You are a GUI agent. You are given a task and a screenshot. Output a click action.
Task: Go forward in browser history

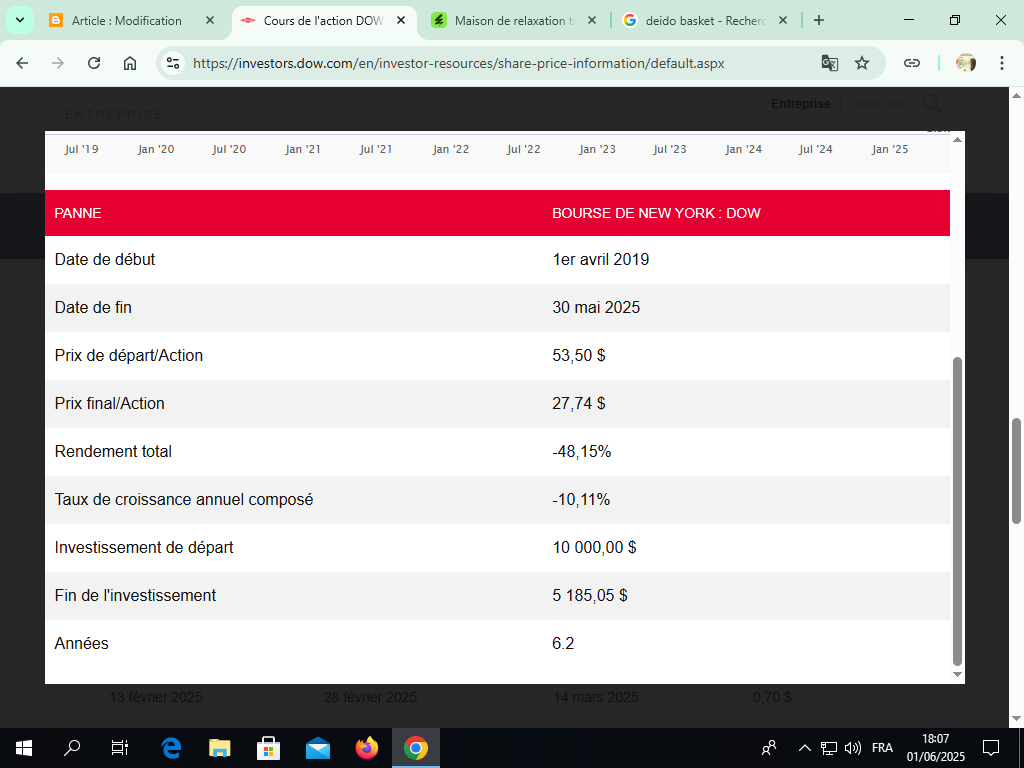point(58,63)
